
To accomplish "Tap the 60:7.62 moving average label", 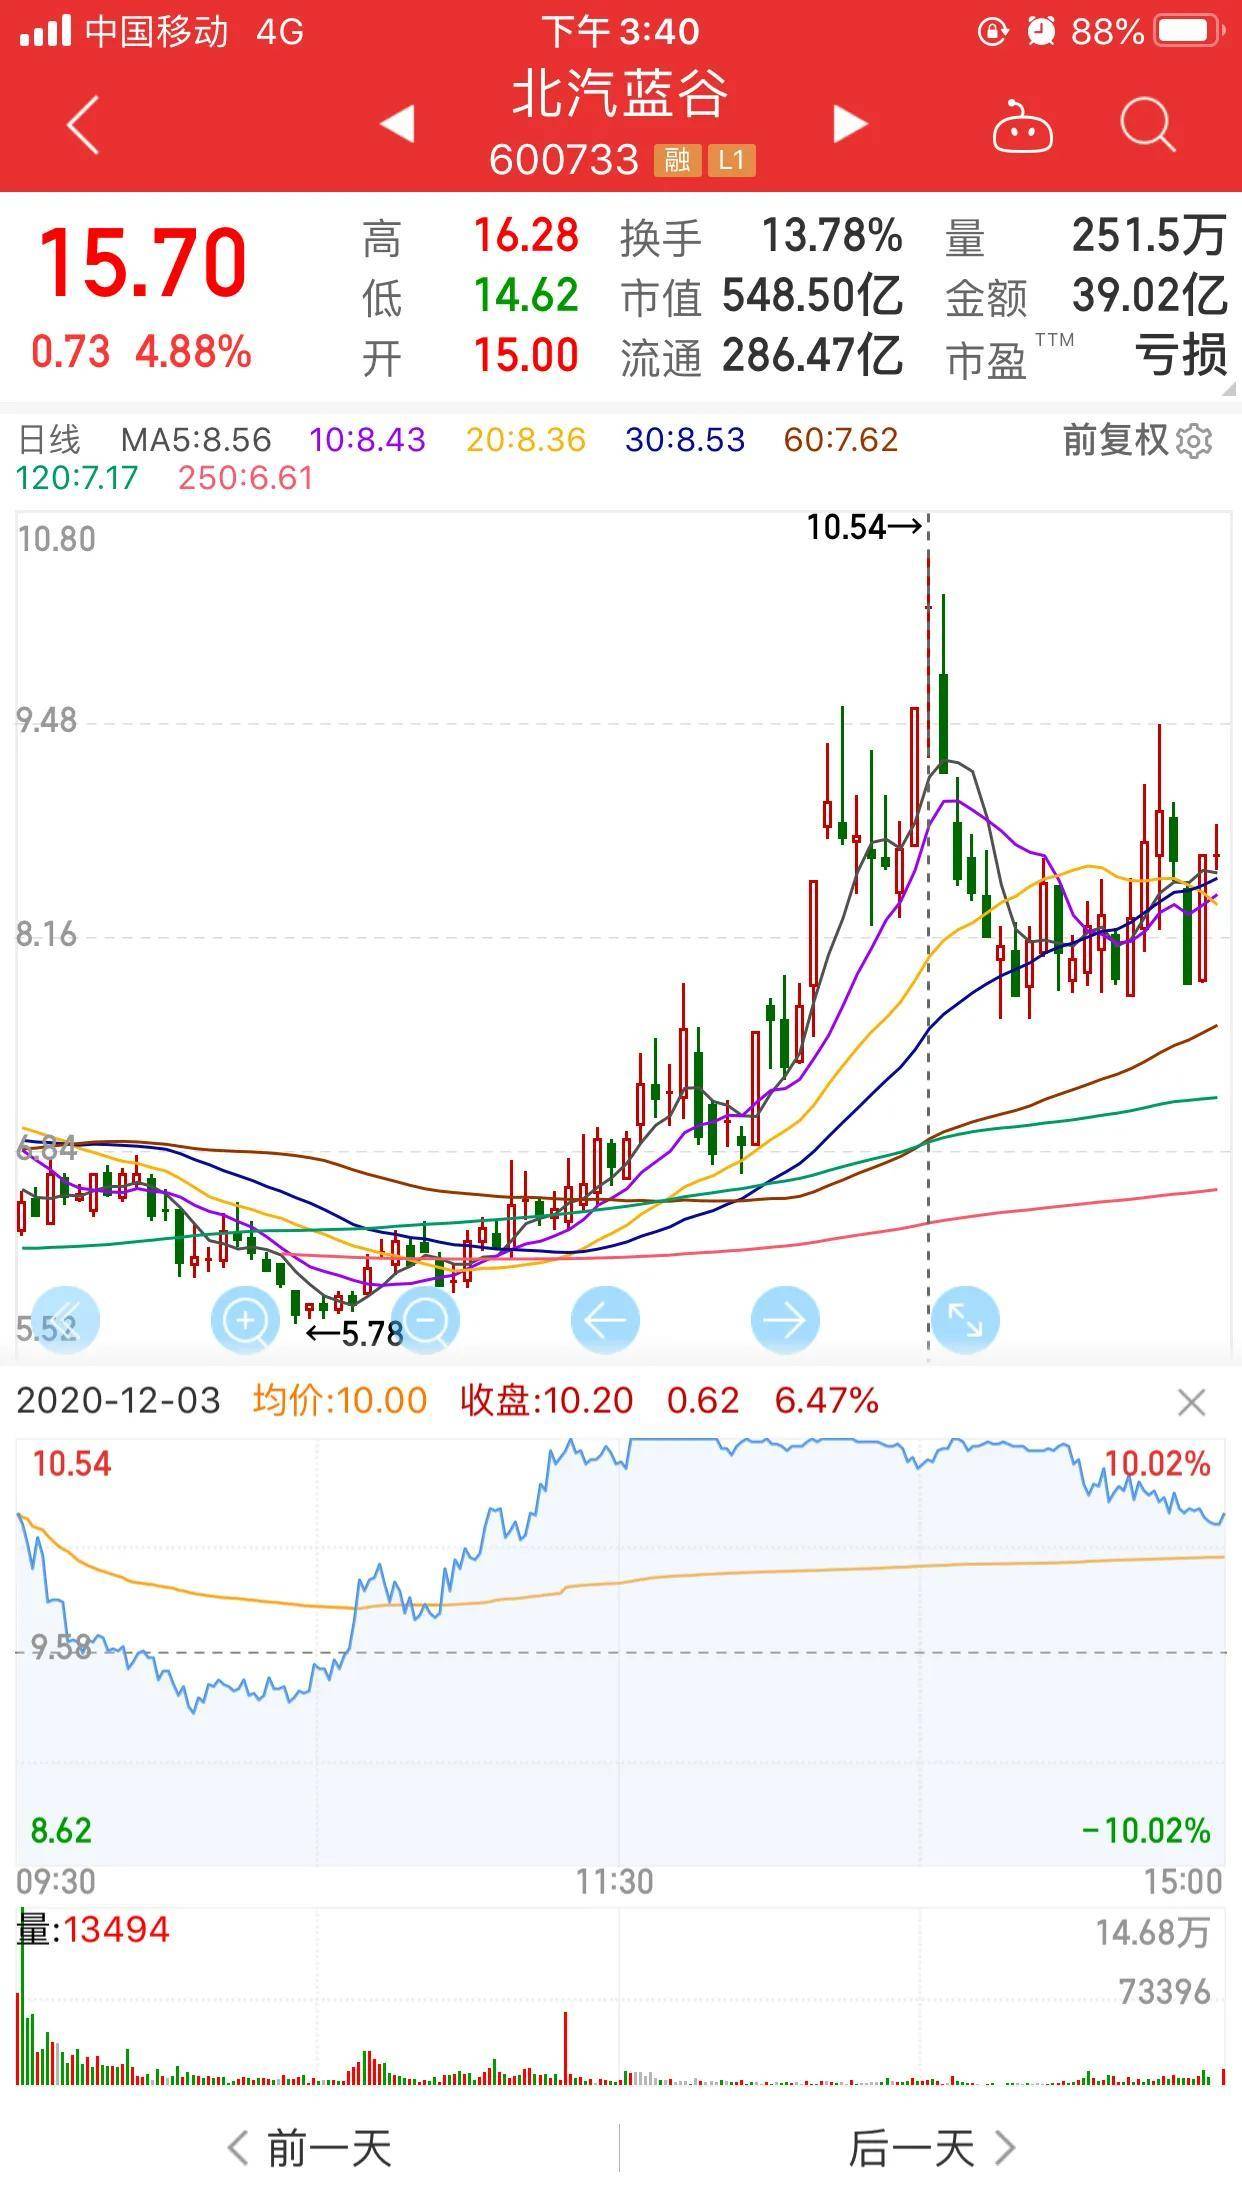I will coord(841,440).
